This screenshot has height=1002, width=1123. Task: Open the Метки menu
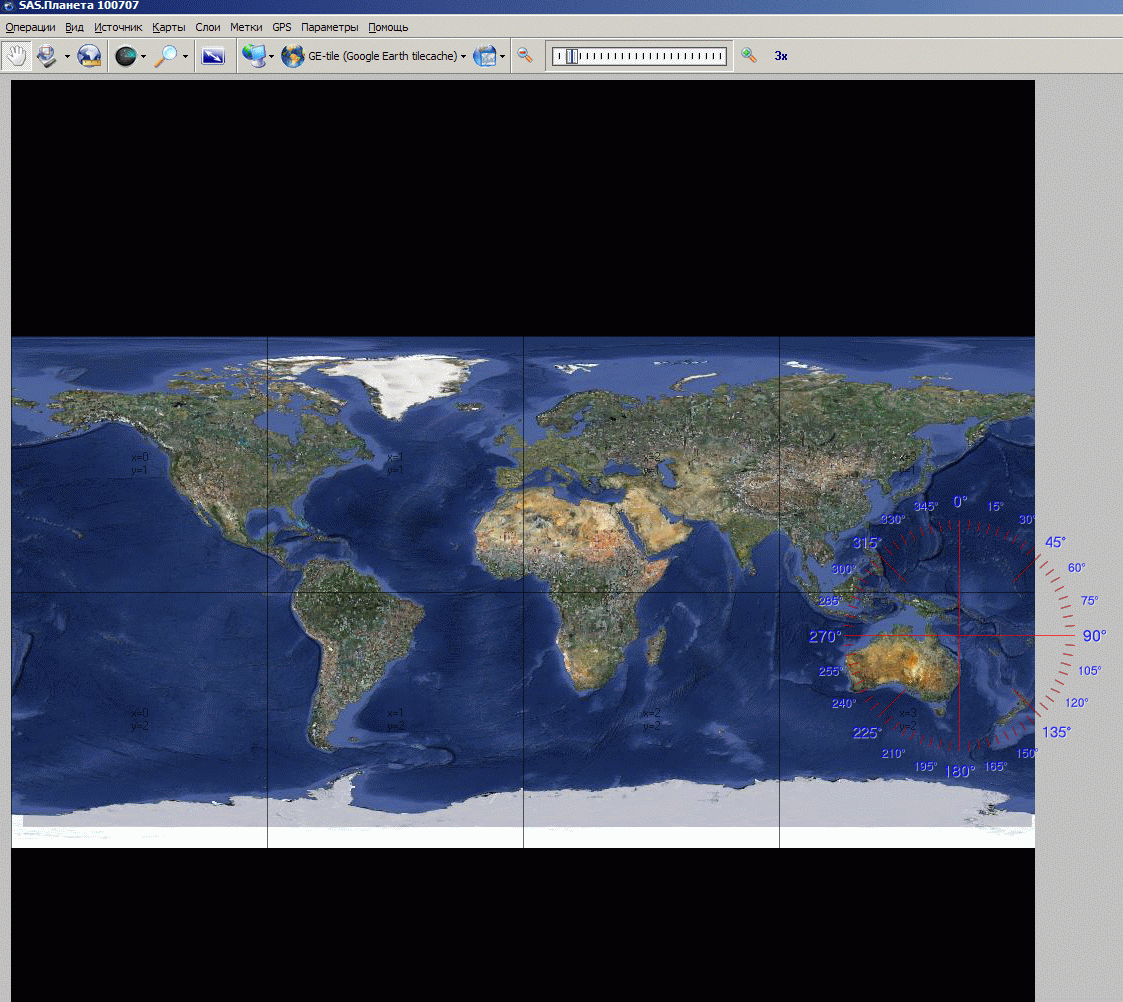[246, 27]
